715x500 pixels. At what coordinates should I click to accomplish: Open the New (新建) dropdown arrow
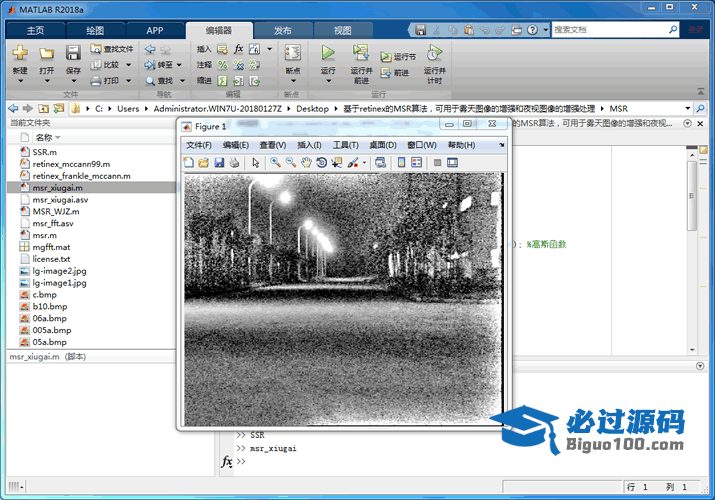[x=20, y=81]
